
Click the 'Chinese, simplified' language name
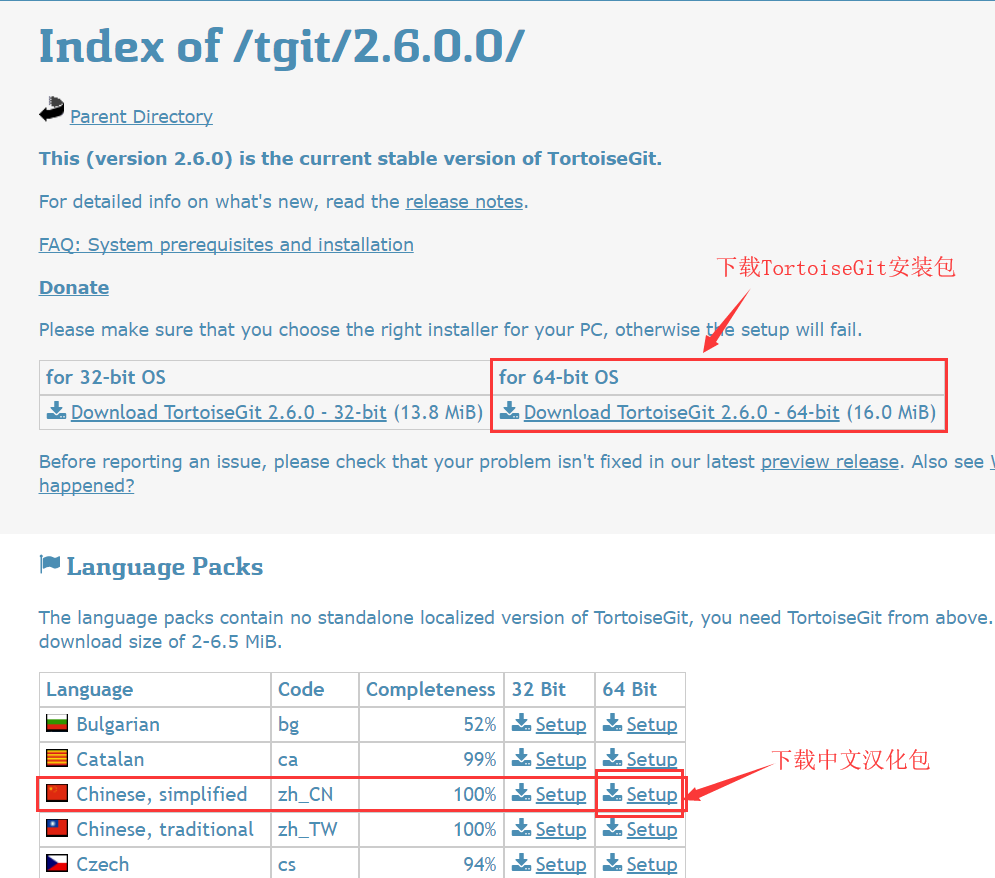162,794
